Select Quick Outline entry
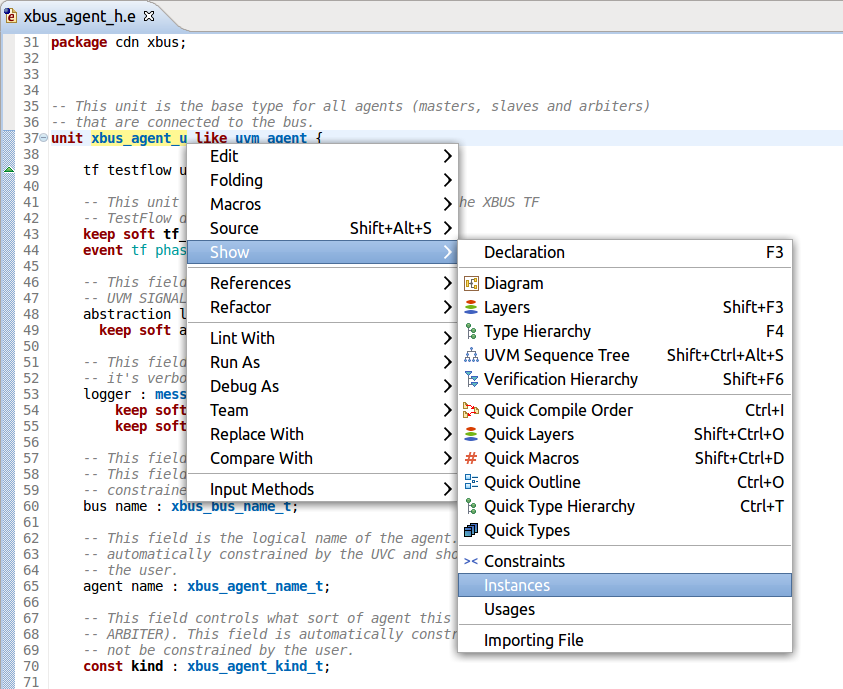This screenshot has height=689, width=843. pos(532,482)
